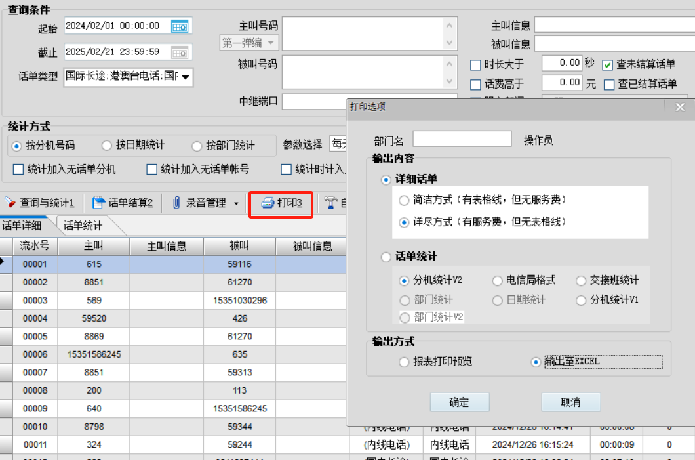Select 话单统计 output radio button

point(386,257)
